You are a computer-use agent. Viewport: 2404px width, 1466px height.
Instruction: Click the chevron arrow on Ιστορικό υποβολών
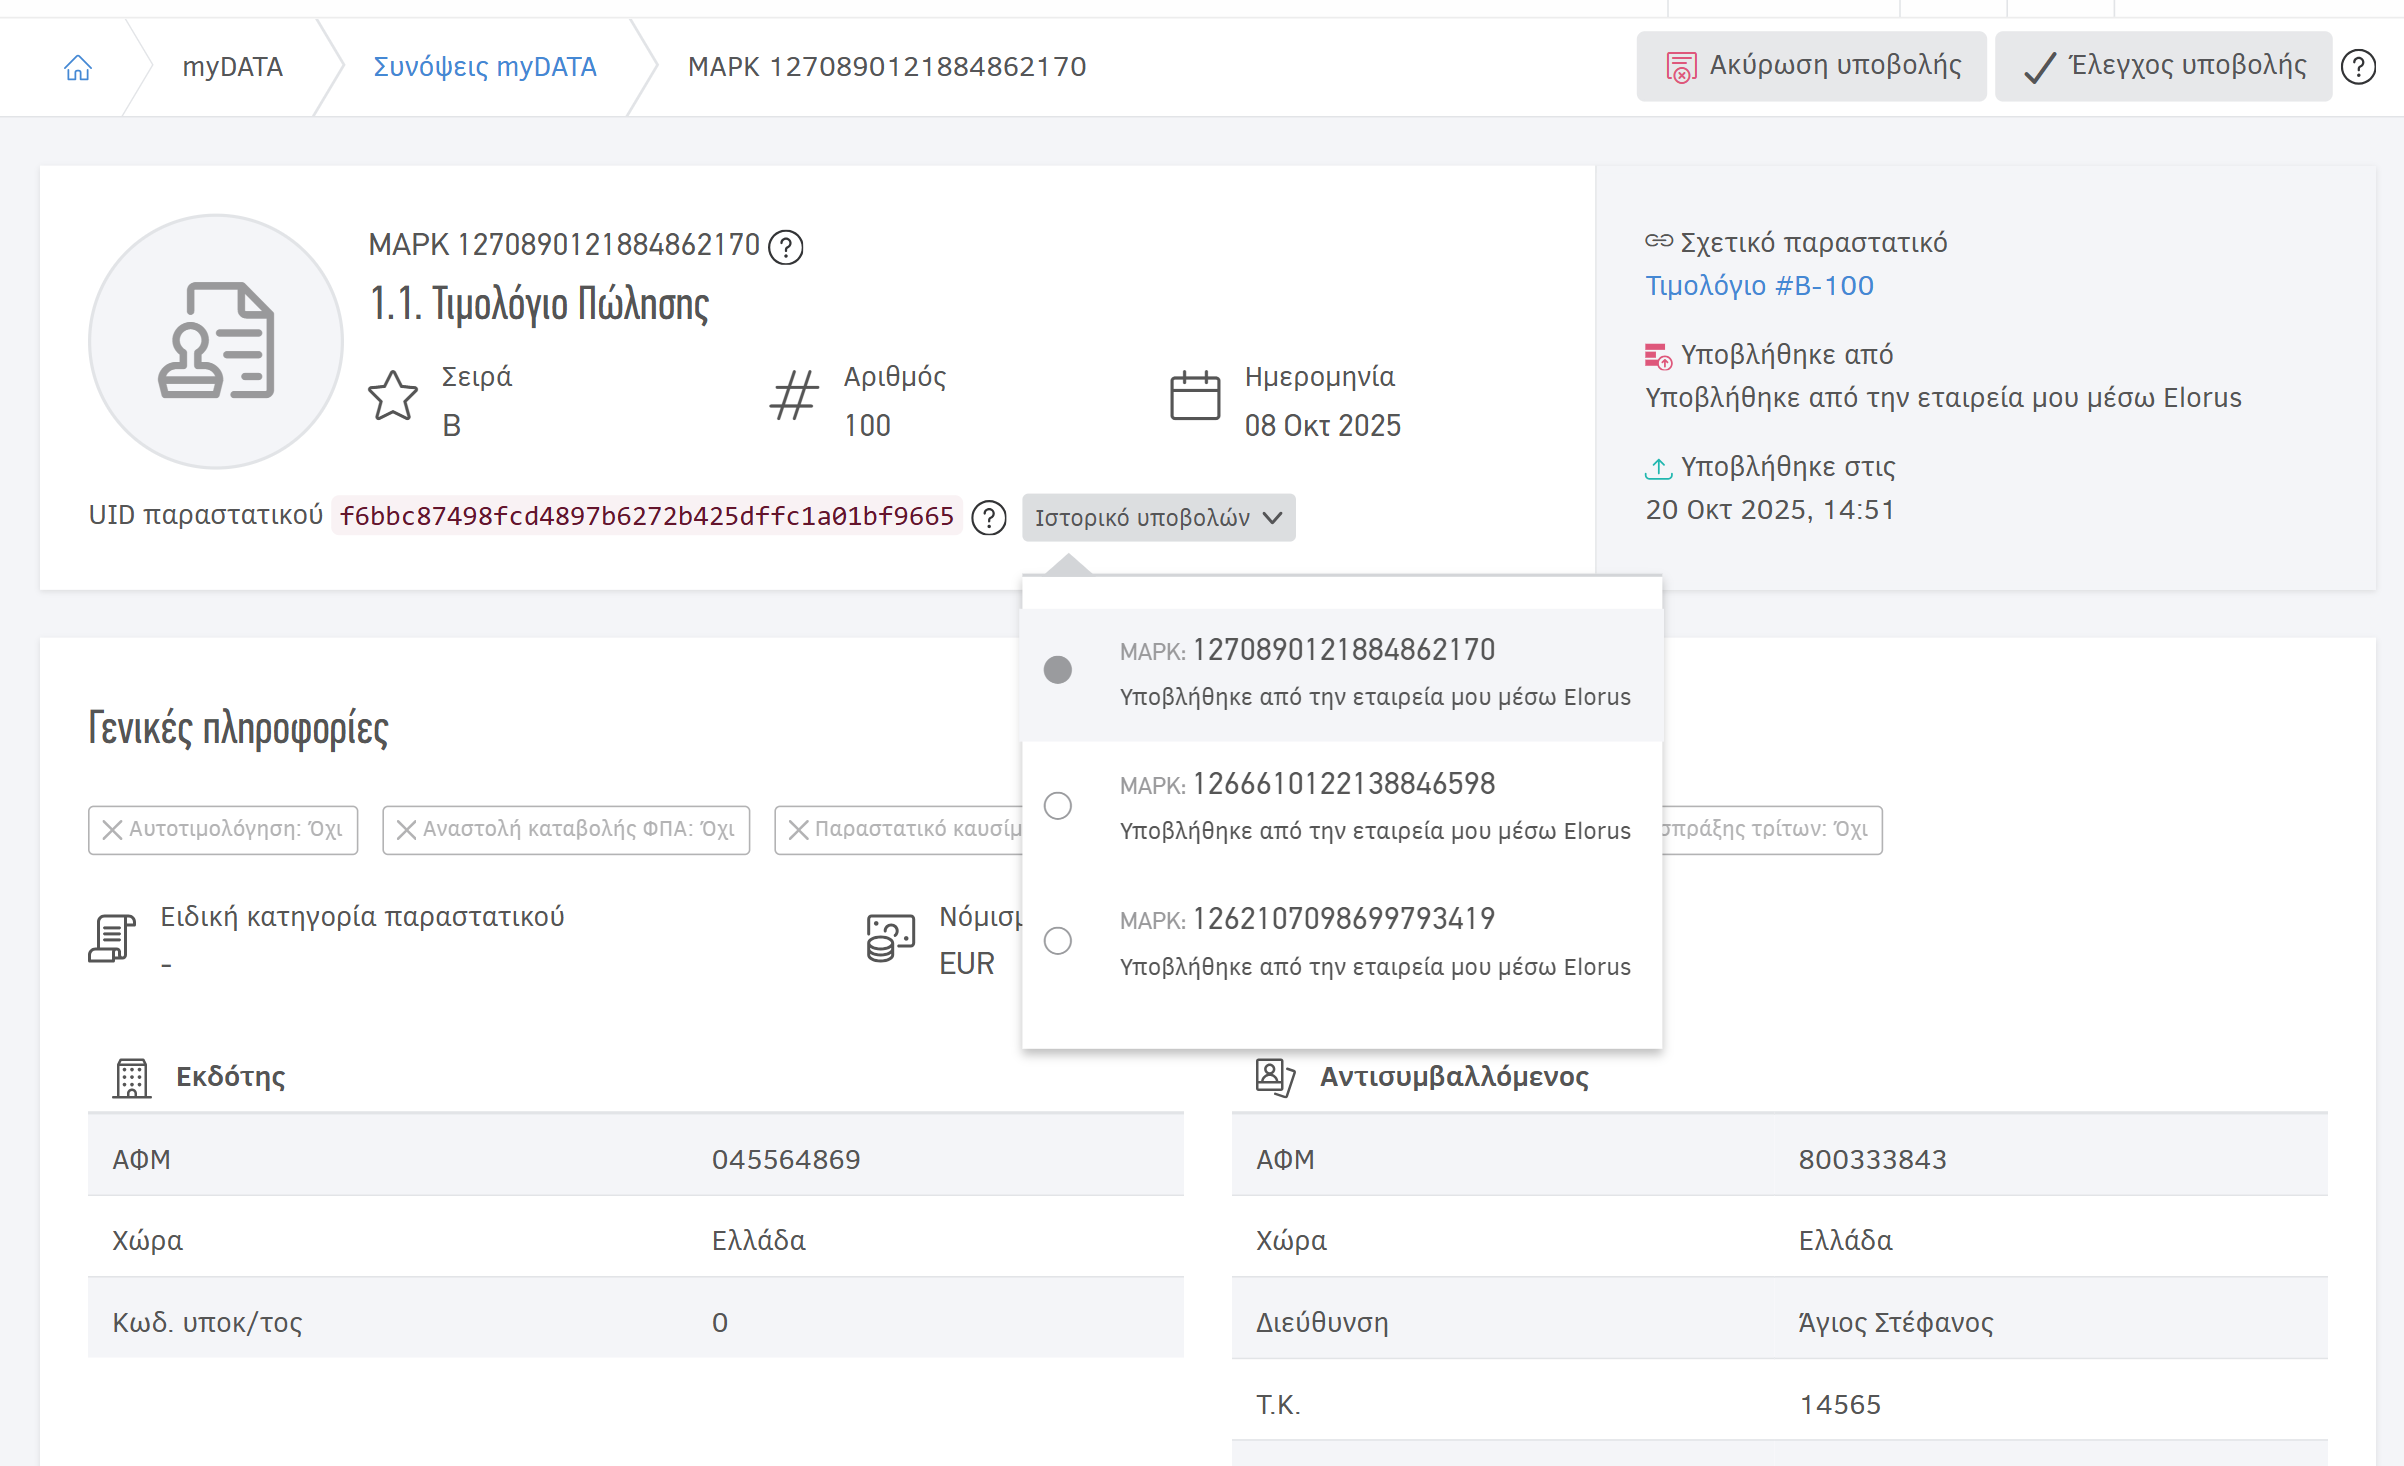pos(1273,517)
